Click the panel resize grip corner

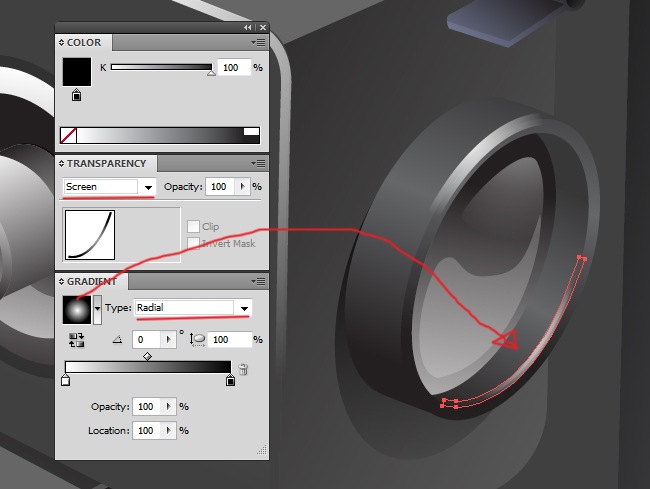(262, 450)
